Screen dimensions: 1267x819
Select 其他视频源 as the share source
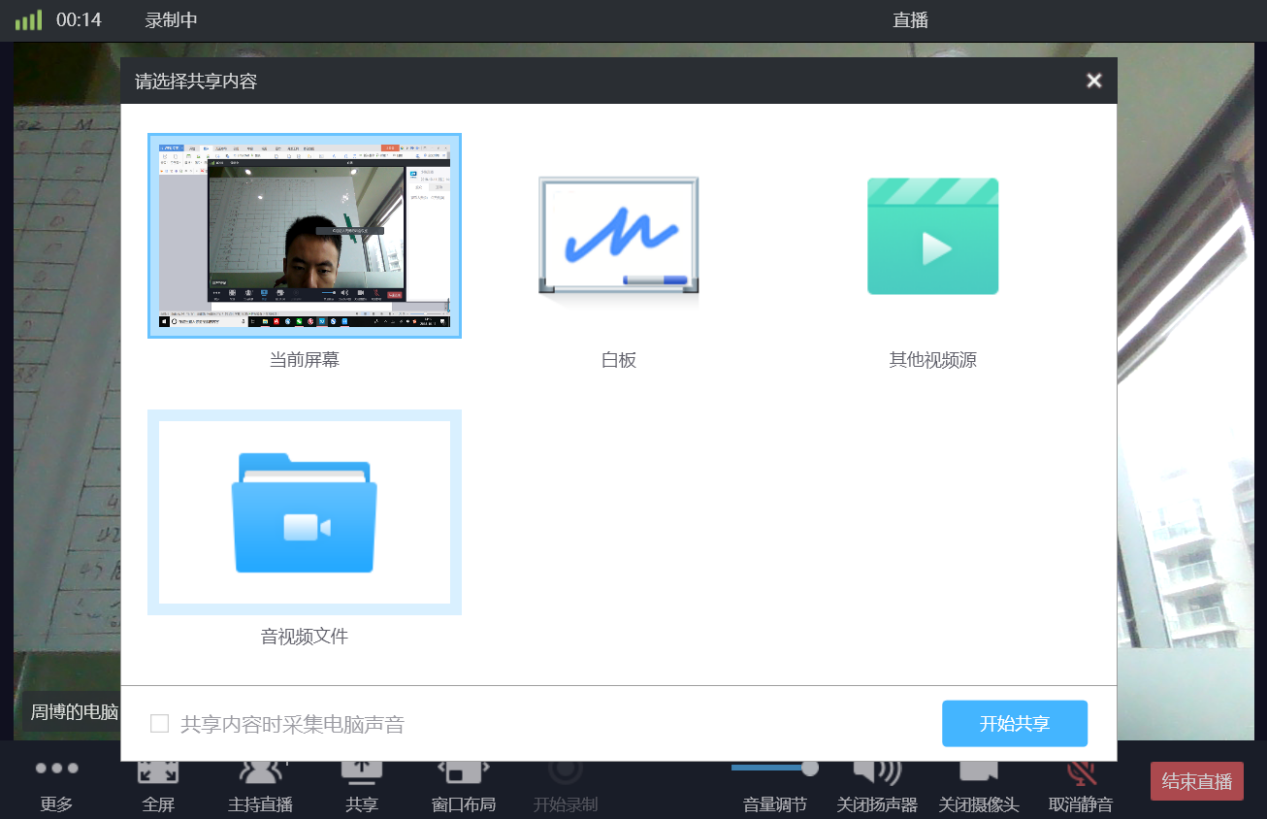click(x=932, y=237)
